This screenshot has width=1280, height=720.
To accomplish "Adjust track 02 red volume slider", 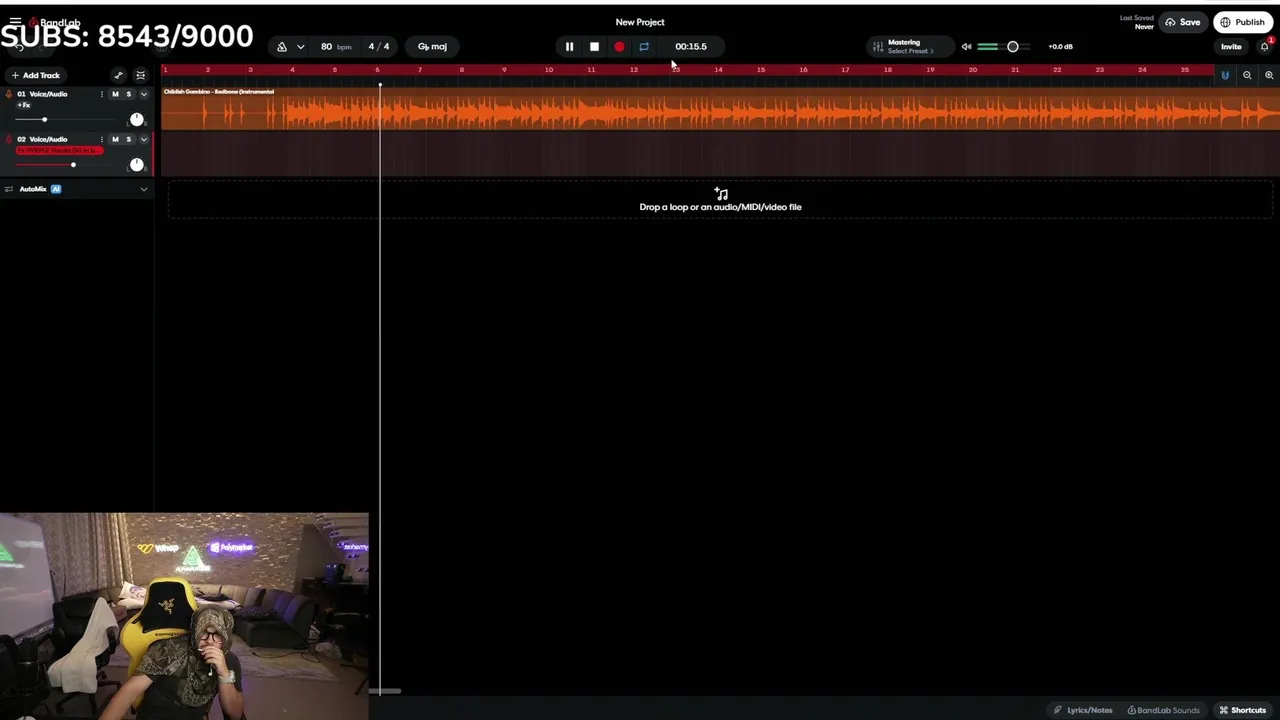I will pyautogui.click(x=73, y=164).
